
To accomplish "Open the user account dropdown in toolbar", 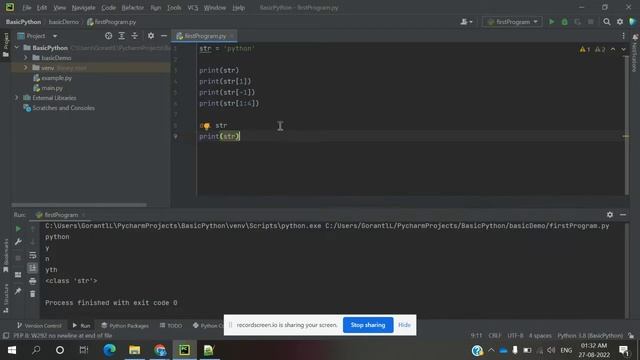I will point(466,22).
